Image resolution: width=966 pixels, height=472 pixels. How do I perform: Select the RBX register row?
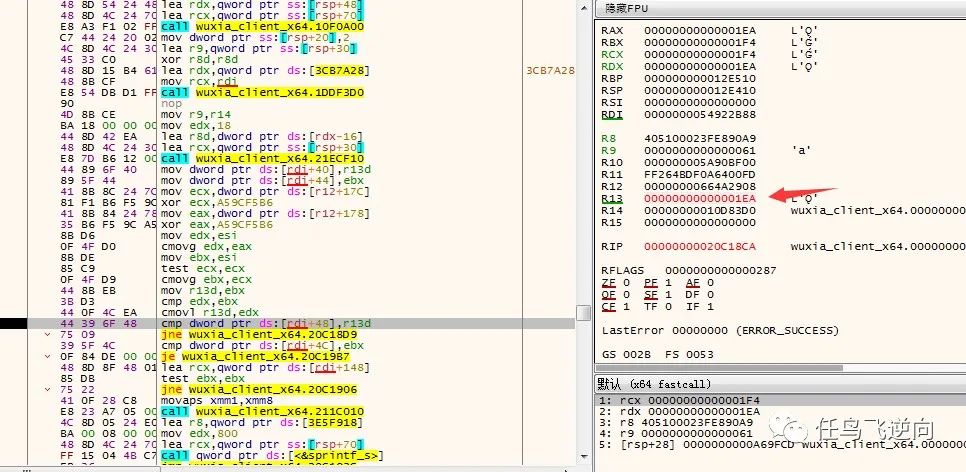coord(708,43)
